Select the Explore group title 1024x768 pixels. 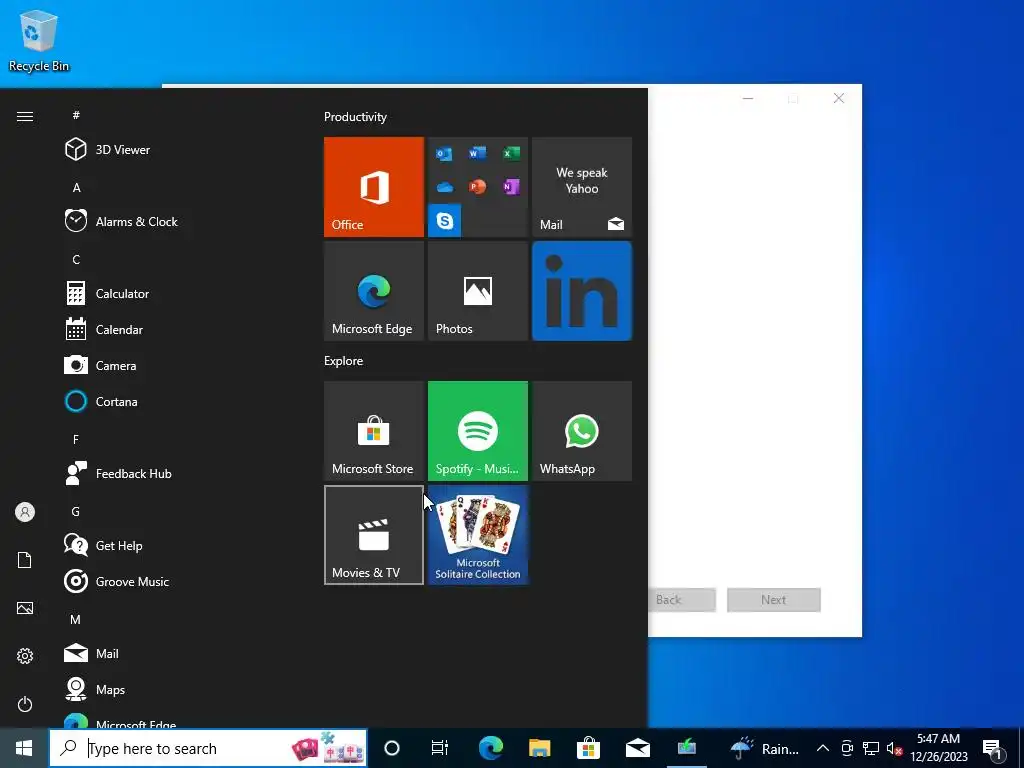click(344, 360)
